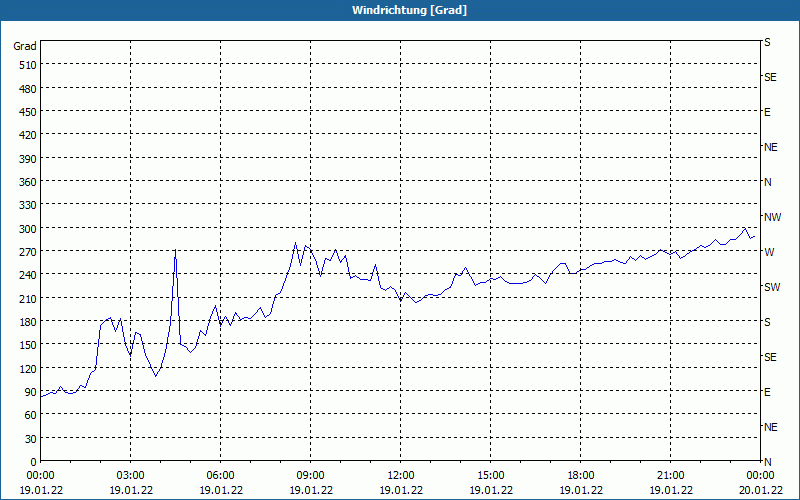800x500 pixels.
Task: Select the 210 y-axis label
Action: pyautogui.click(x=28, y=298)
